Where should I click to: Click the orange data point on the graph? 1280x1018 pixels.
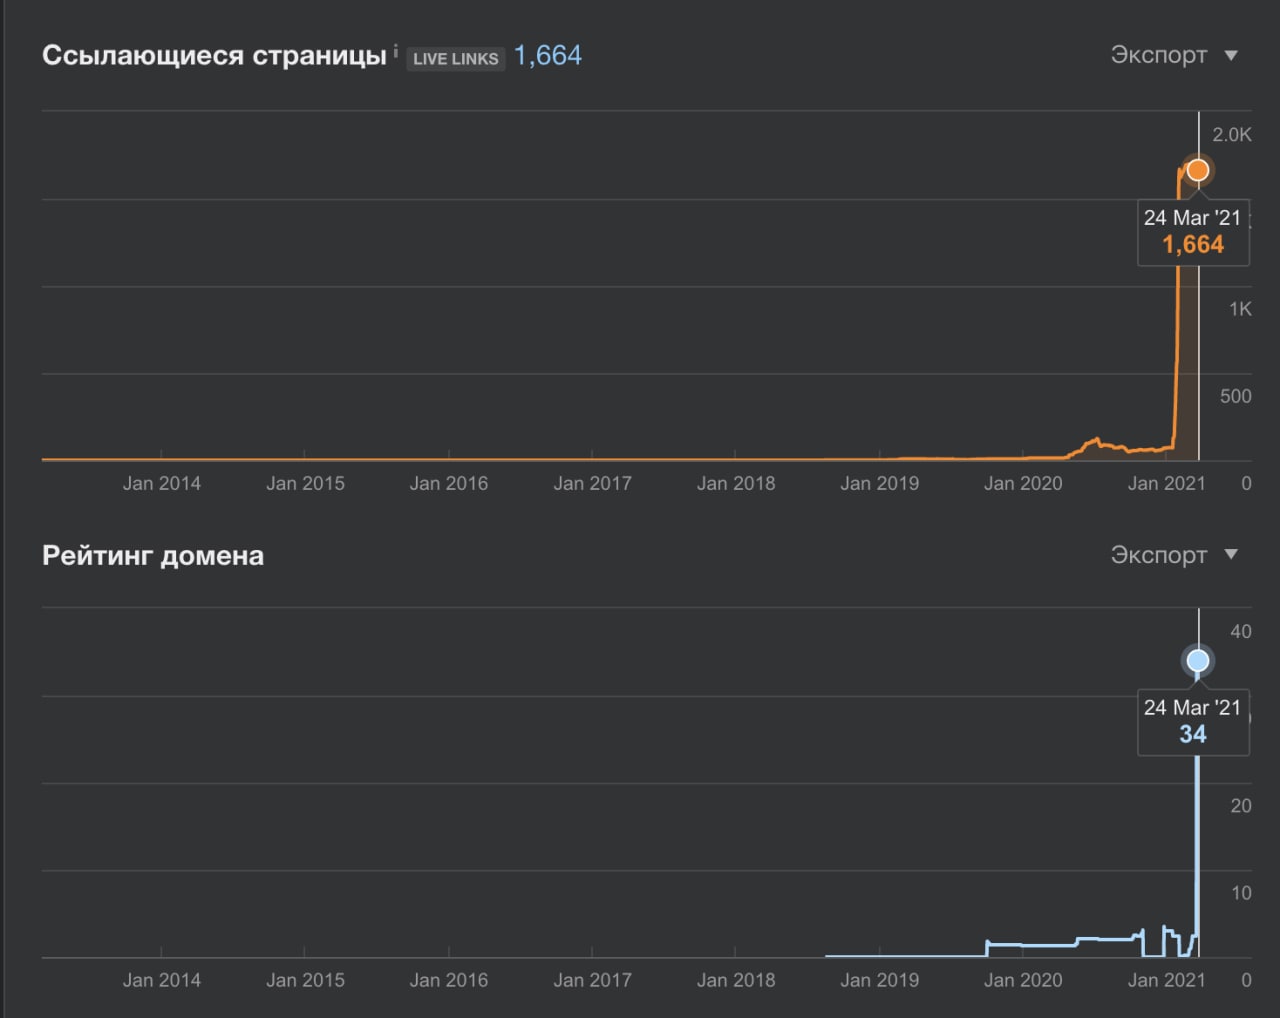[x=1197, y=171]
